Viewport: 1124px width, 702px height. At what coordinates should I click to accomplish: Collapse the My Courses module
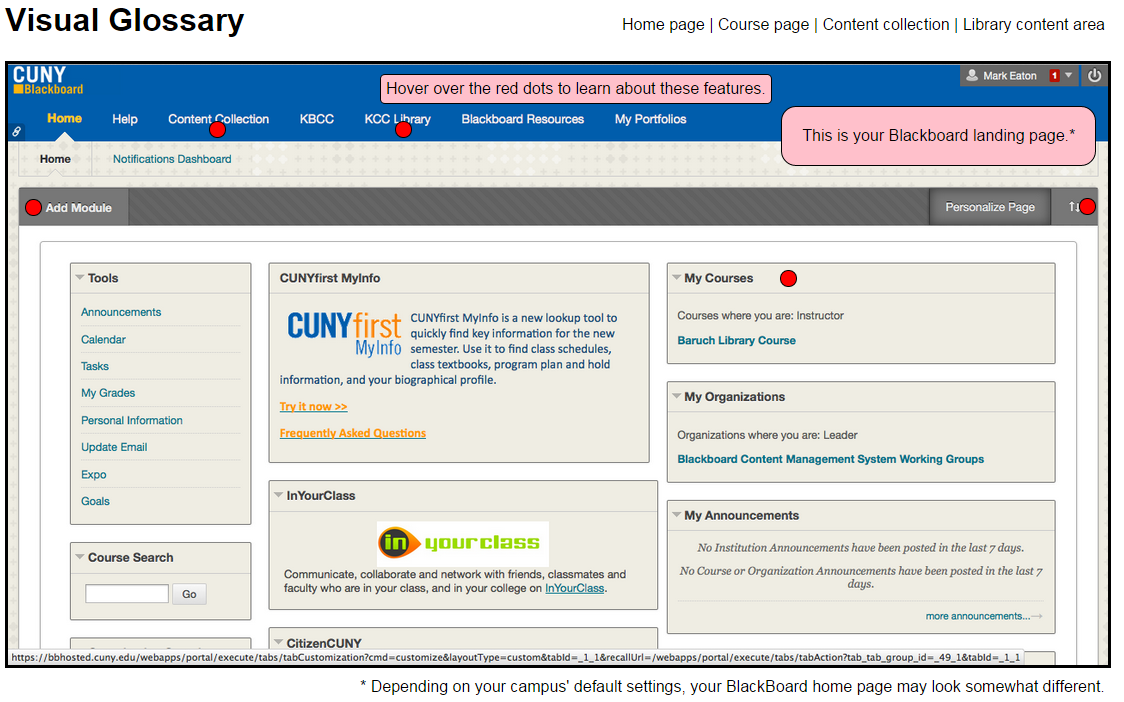click(676, 277)
